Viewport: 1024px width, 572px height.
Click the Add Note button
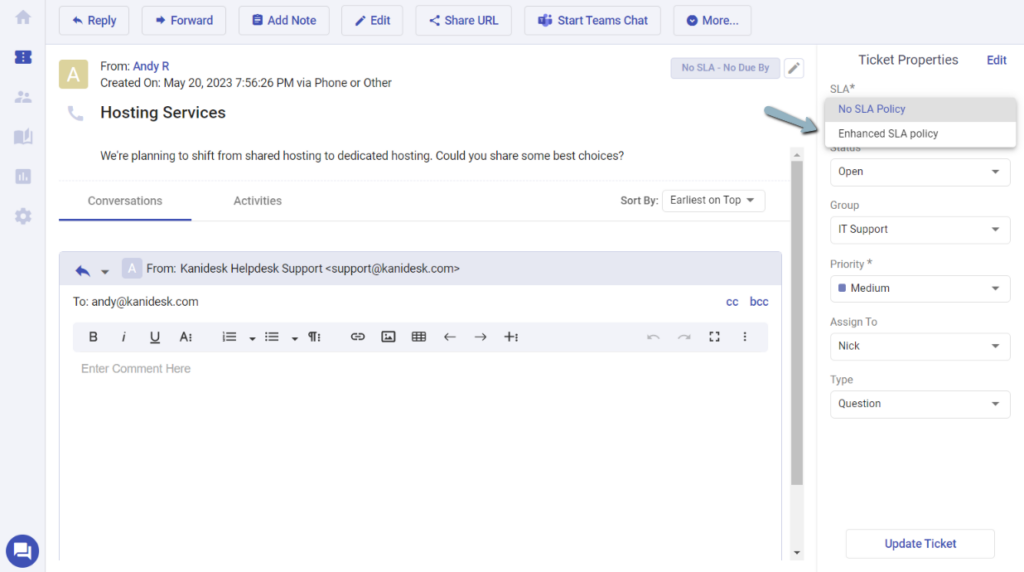[x=283, y=20]
